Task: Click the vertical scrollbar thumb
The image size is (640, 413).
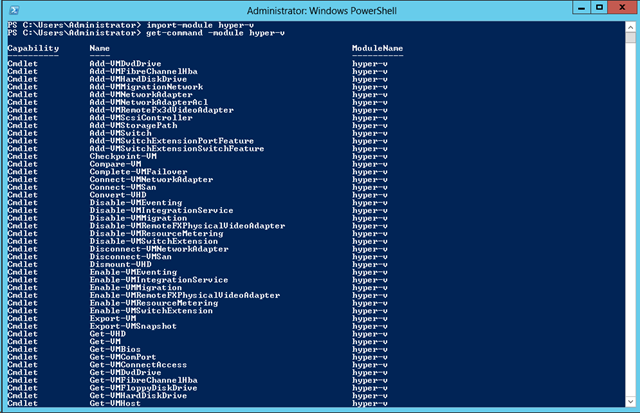Action: pyautogui.click(x=631, y=38)
